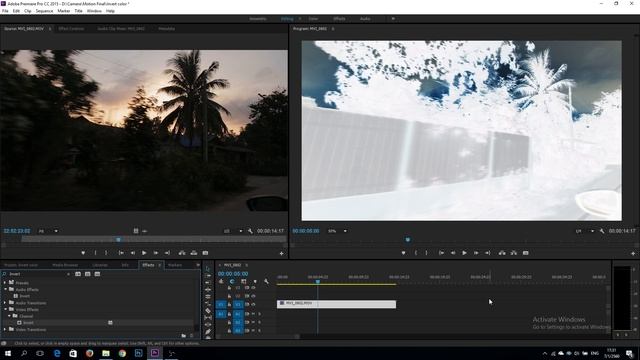This screenshot has height=360, width=640.
Task: Select the Pen tool in tools panel
Action: click(208, 332)
